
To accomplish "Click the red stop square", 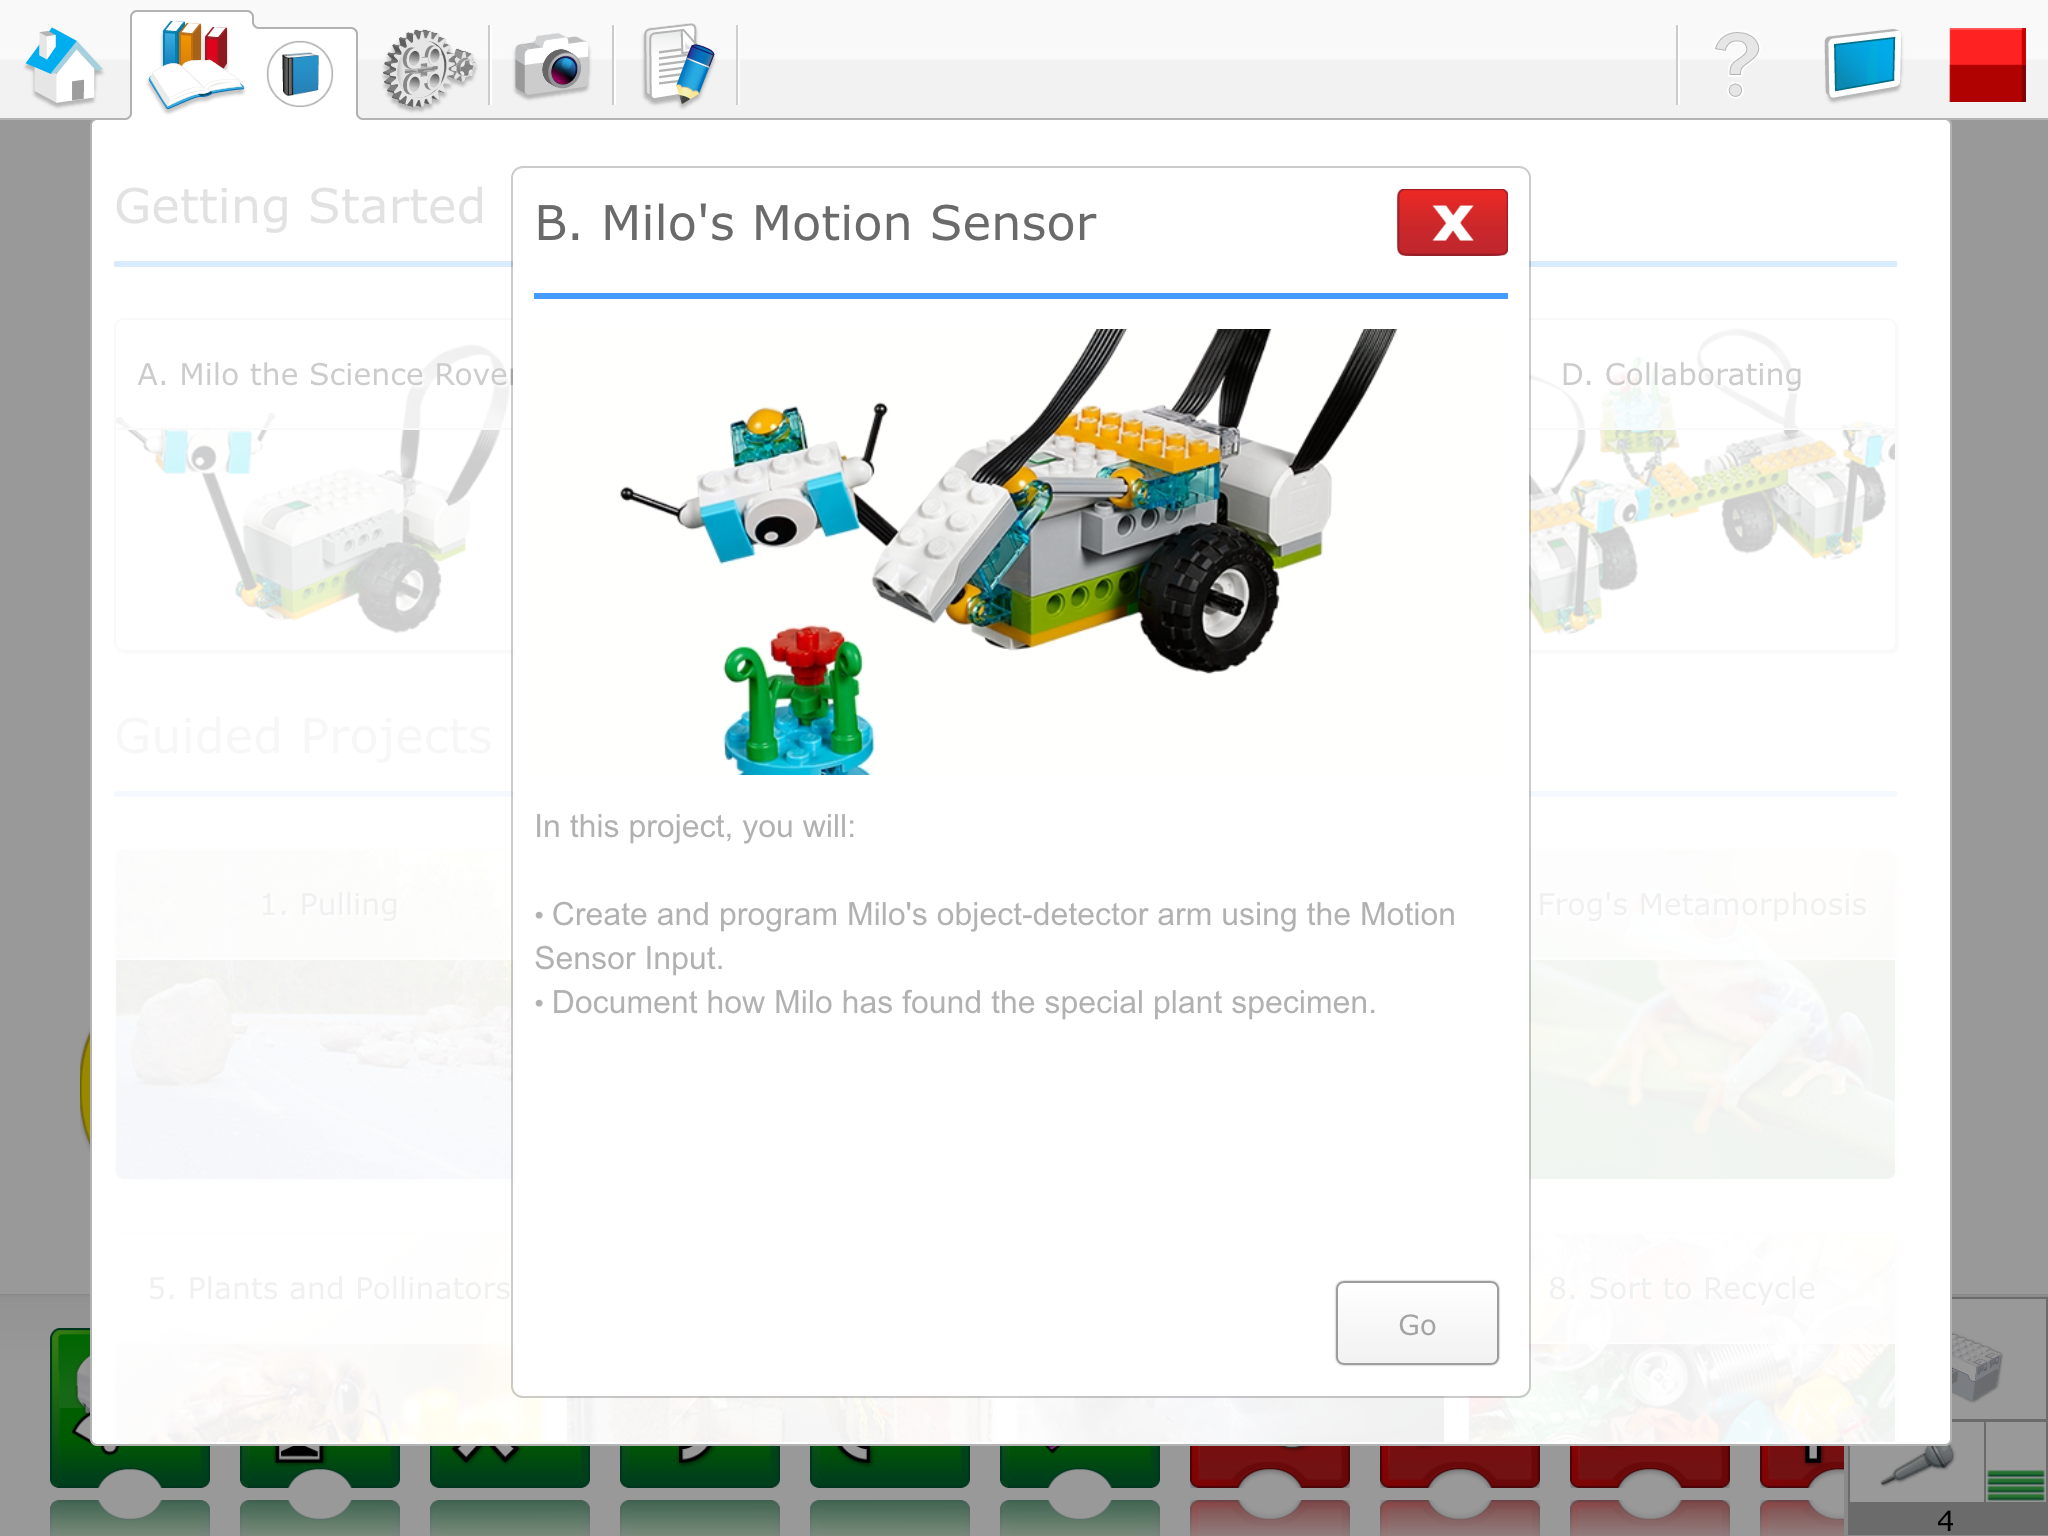I will point(1987,65).
